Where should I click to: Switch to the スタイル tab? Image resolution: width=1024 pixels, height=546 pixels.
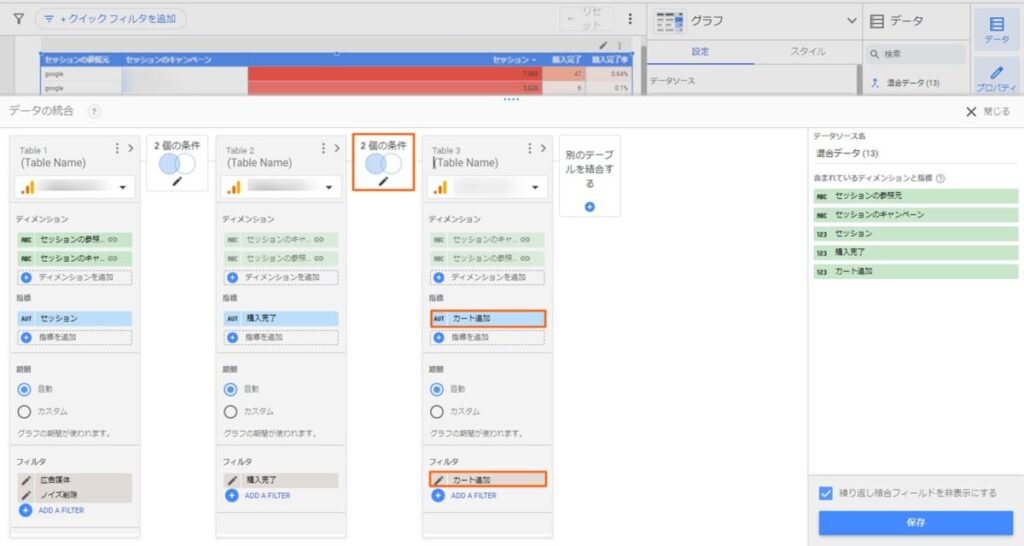click(808, 50)
